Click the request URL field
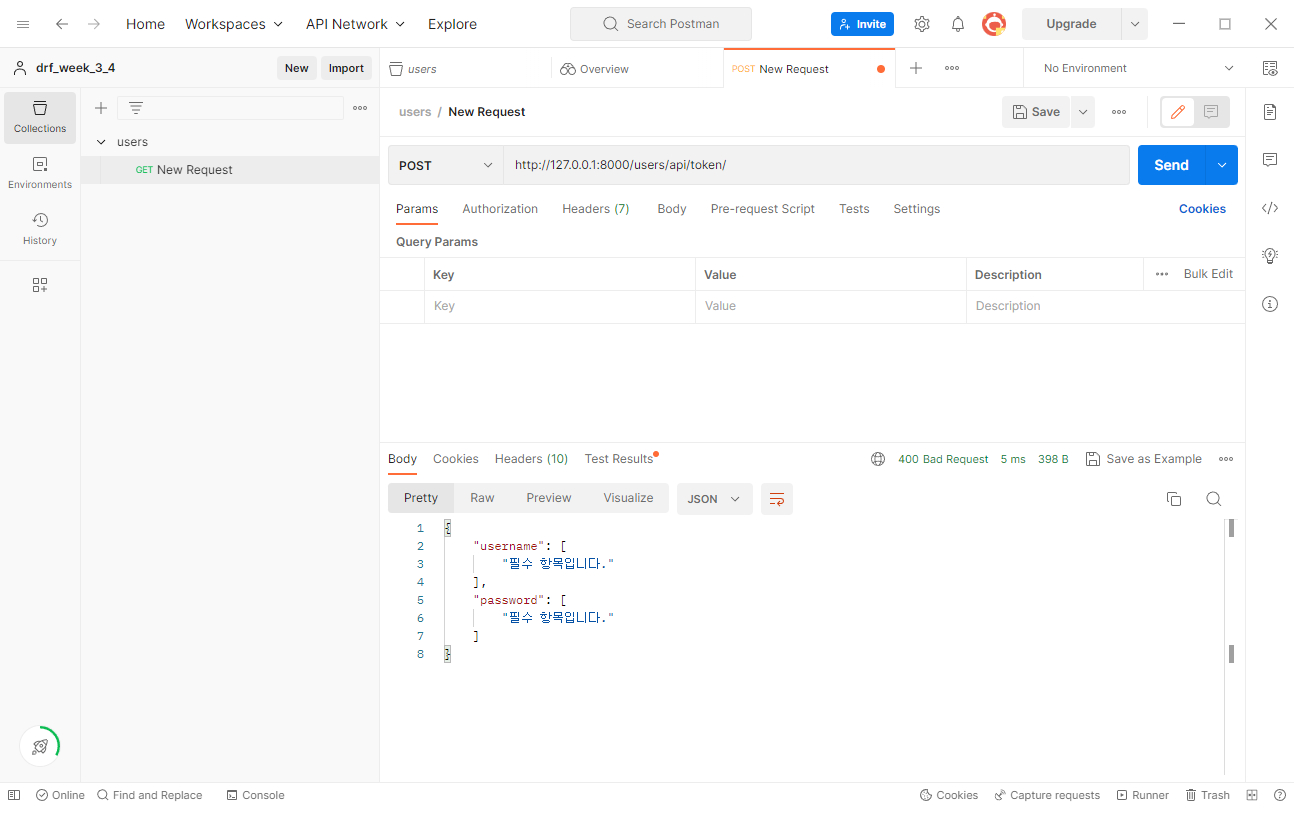Image resolution: width=1298 pixels, height=819 pixels. coord(816,165)
